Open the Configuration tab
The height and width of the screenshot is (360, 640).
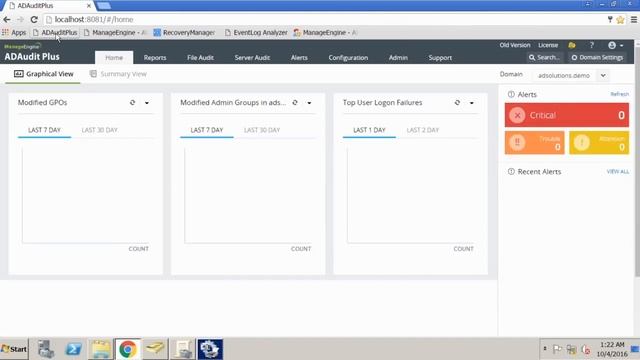[x=348, y=58]
